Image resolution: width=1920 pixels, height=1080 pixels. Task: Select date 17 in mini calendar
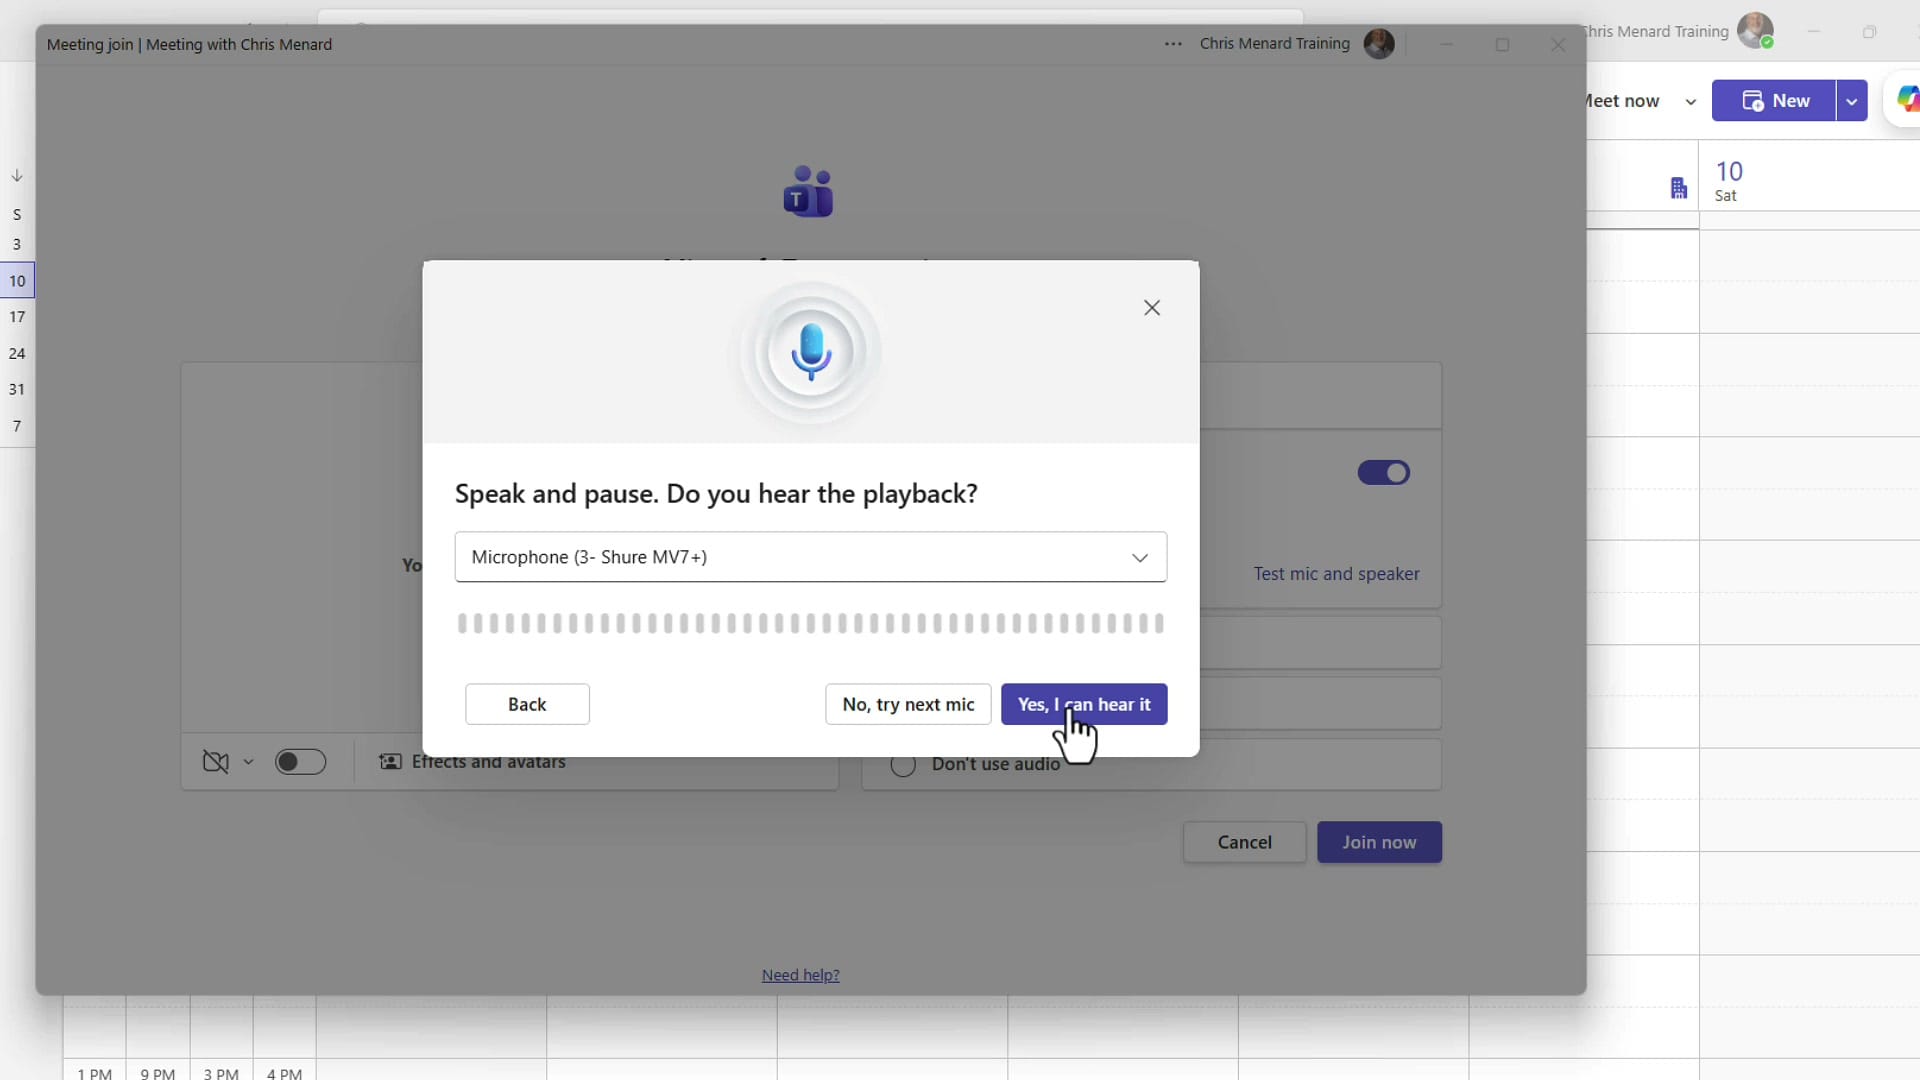click(x=17, y=317)
